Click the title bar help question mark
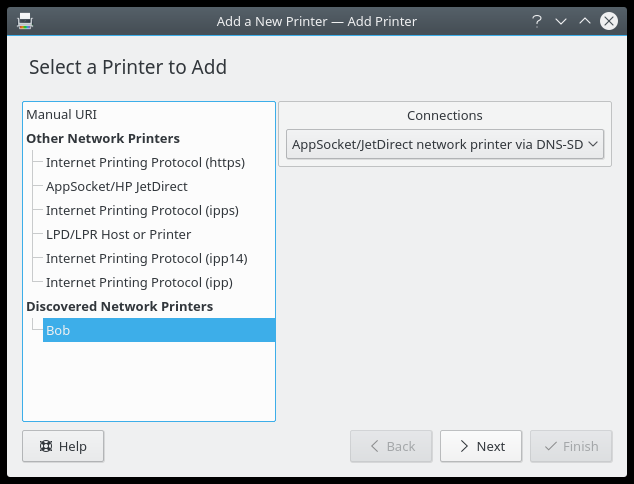The width and height of the screenshot is (634, 484). point(537,20)
